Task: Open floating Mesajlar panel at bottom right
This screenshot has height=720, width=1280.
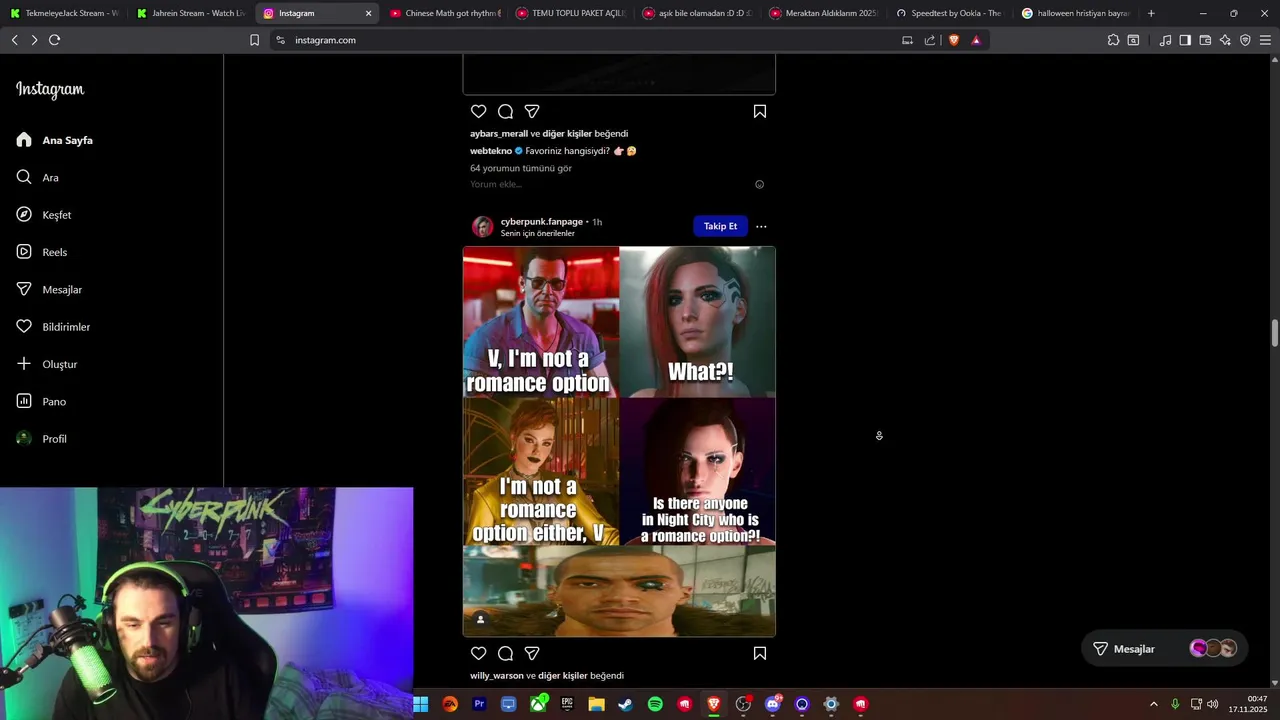Action: tap(1164, 649)
